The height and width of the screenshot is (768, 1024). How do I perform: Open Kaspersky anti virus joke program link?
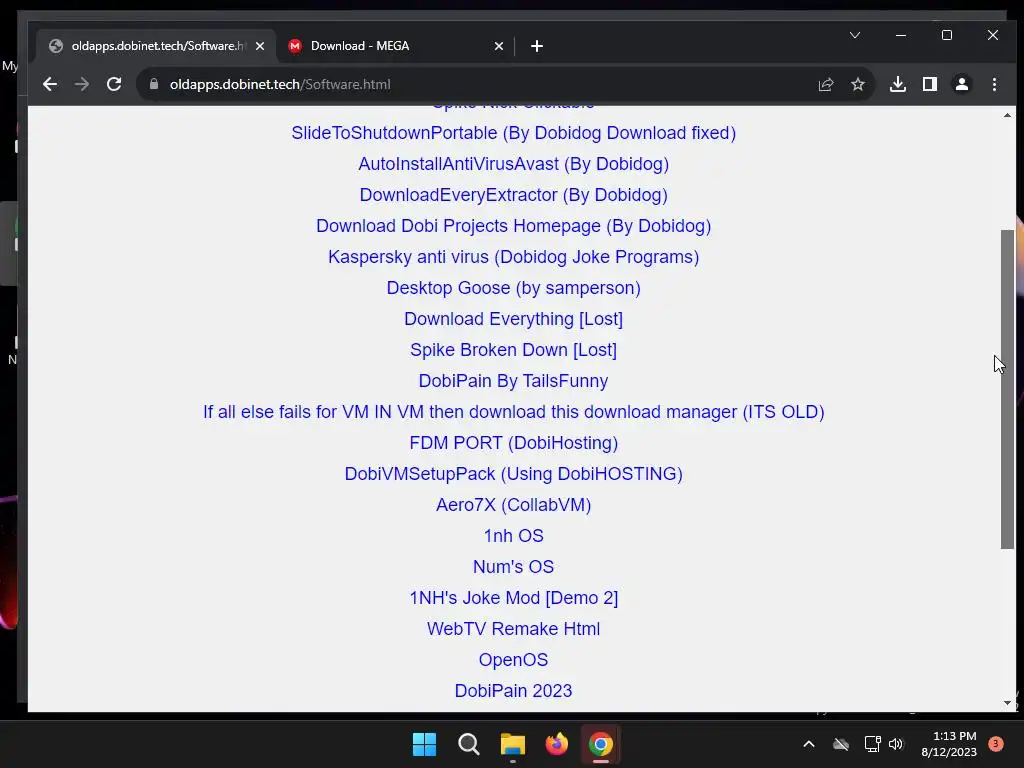513,257
